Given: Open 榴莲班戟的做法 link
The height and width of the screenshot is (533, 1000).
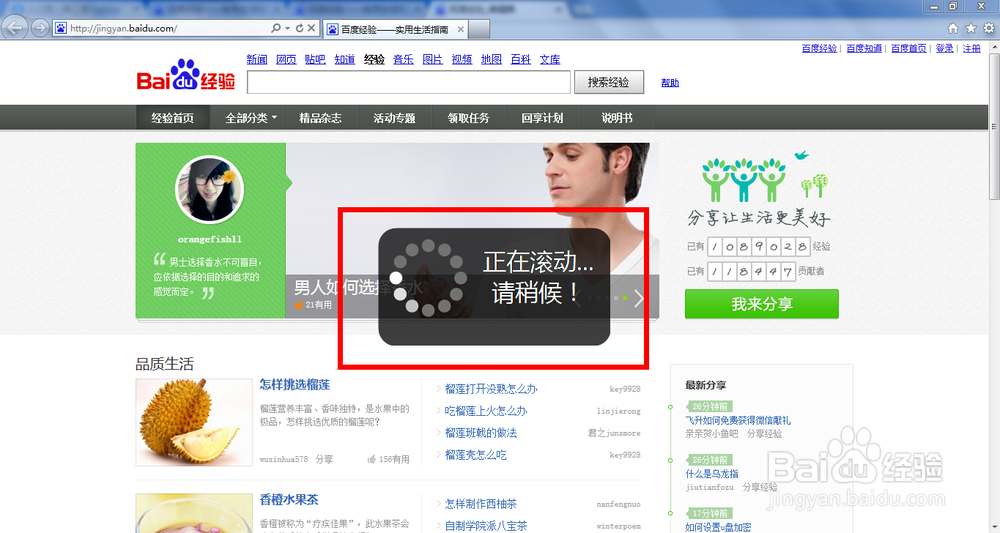Looking at the screenshot, I should (x=481, y=433).
